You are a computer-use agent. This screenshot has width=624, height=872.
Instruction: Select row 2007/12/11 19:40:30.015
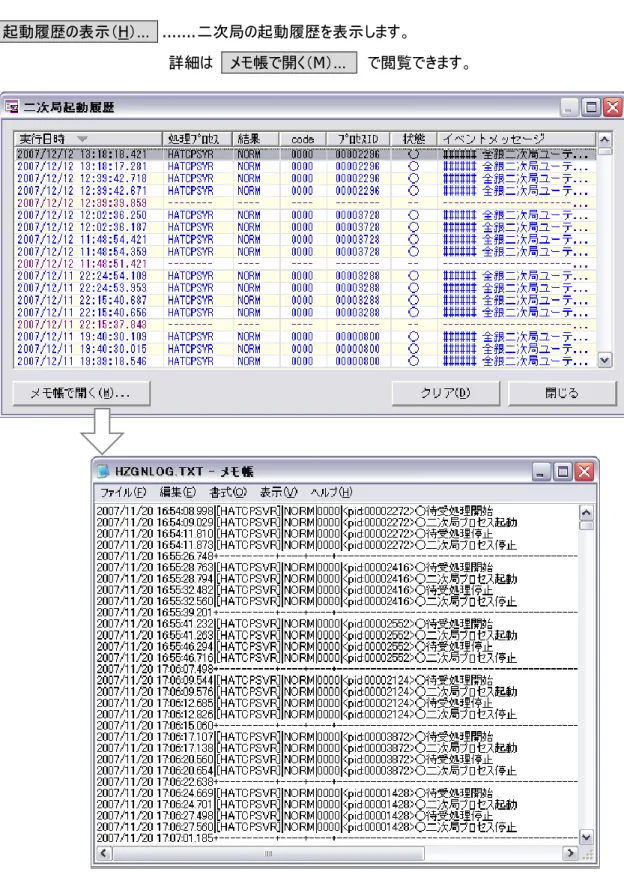click(305, 349)
